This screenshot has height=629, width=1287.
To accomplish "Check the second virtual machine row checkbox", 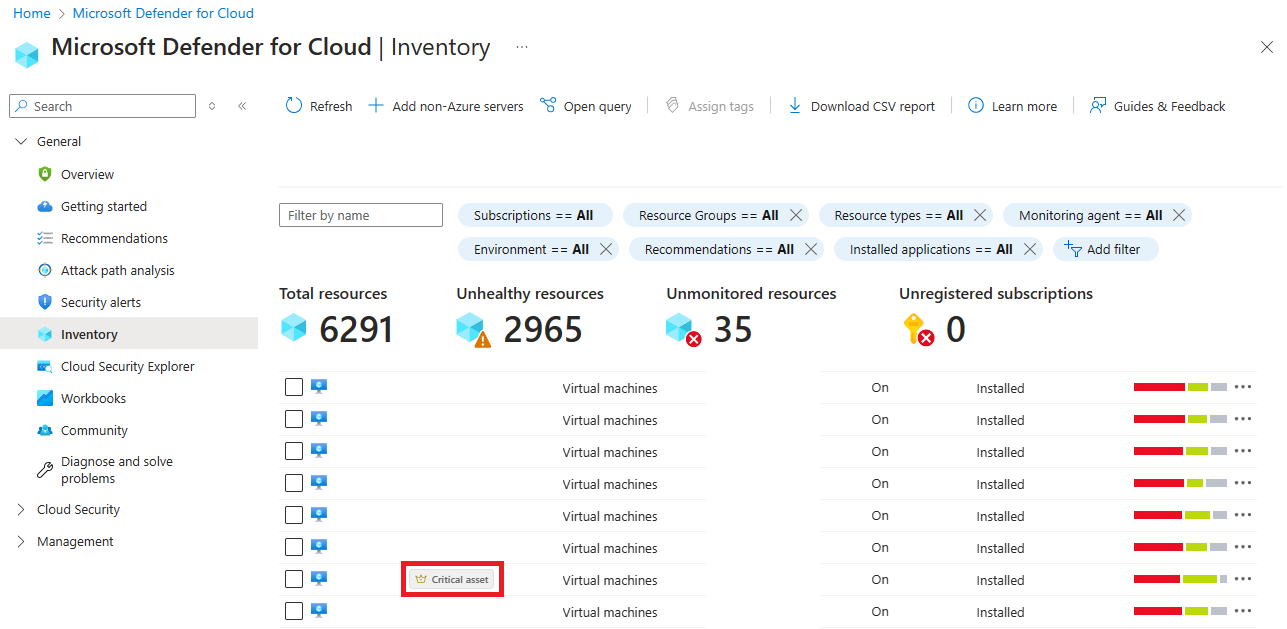I will pos(294,419).
